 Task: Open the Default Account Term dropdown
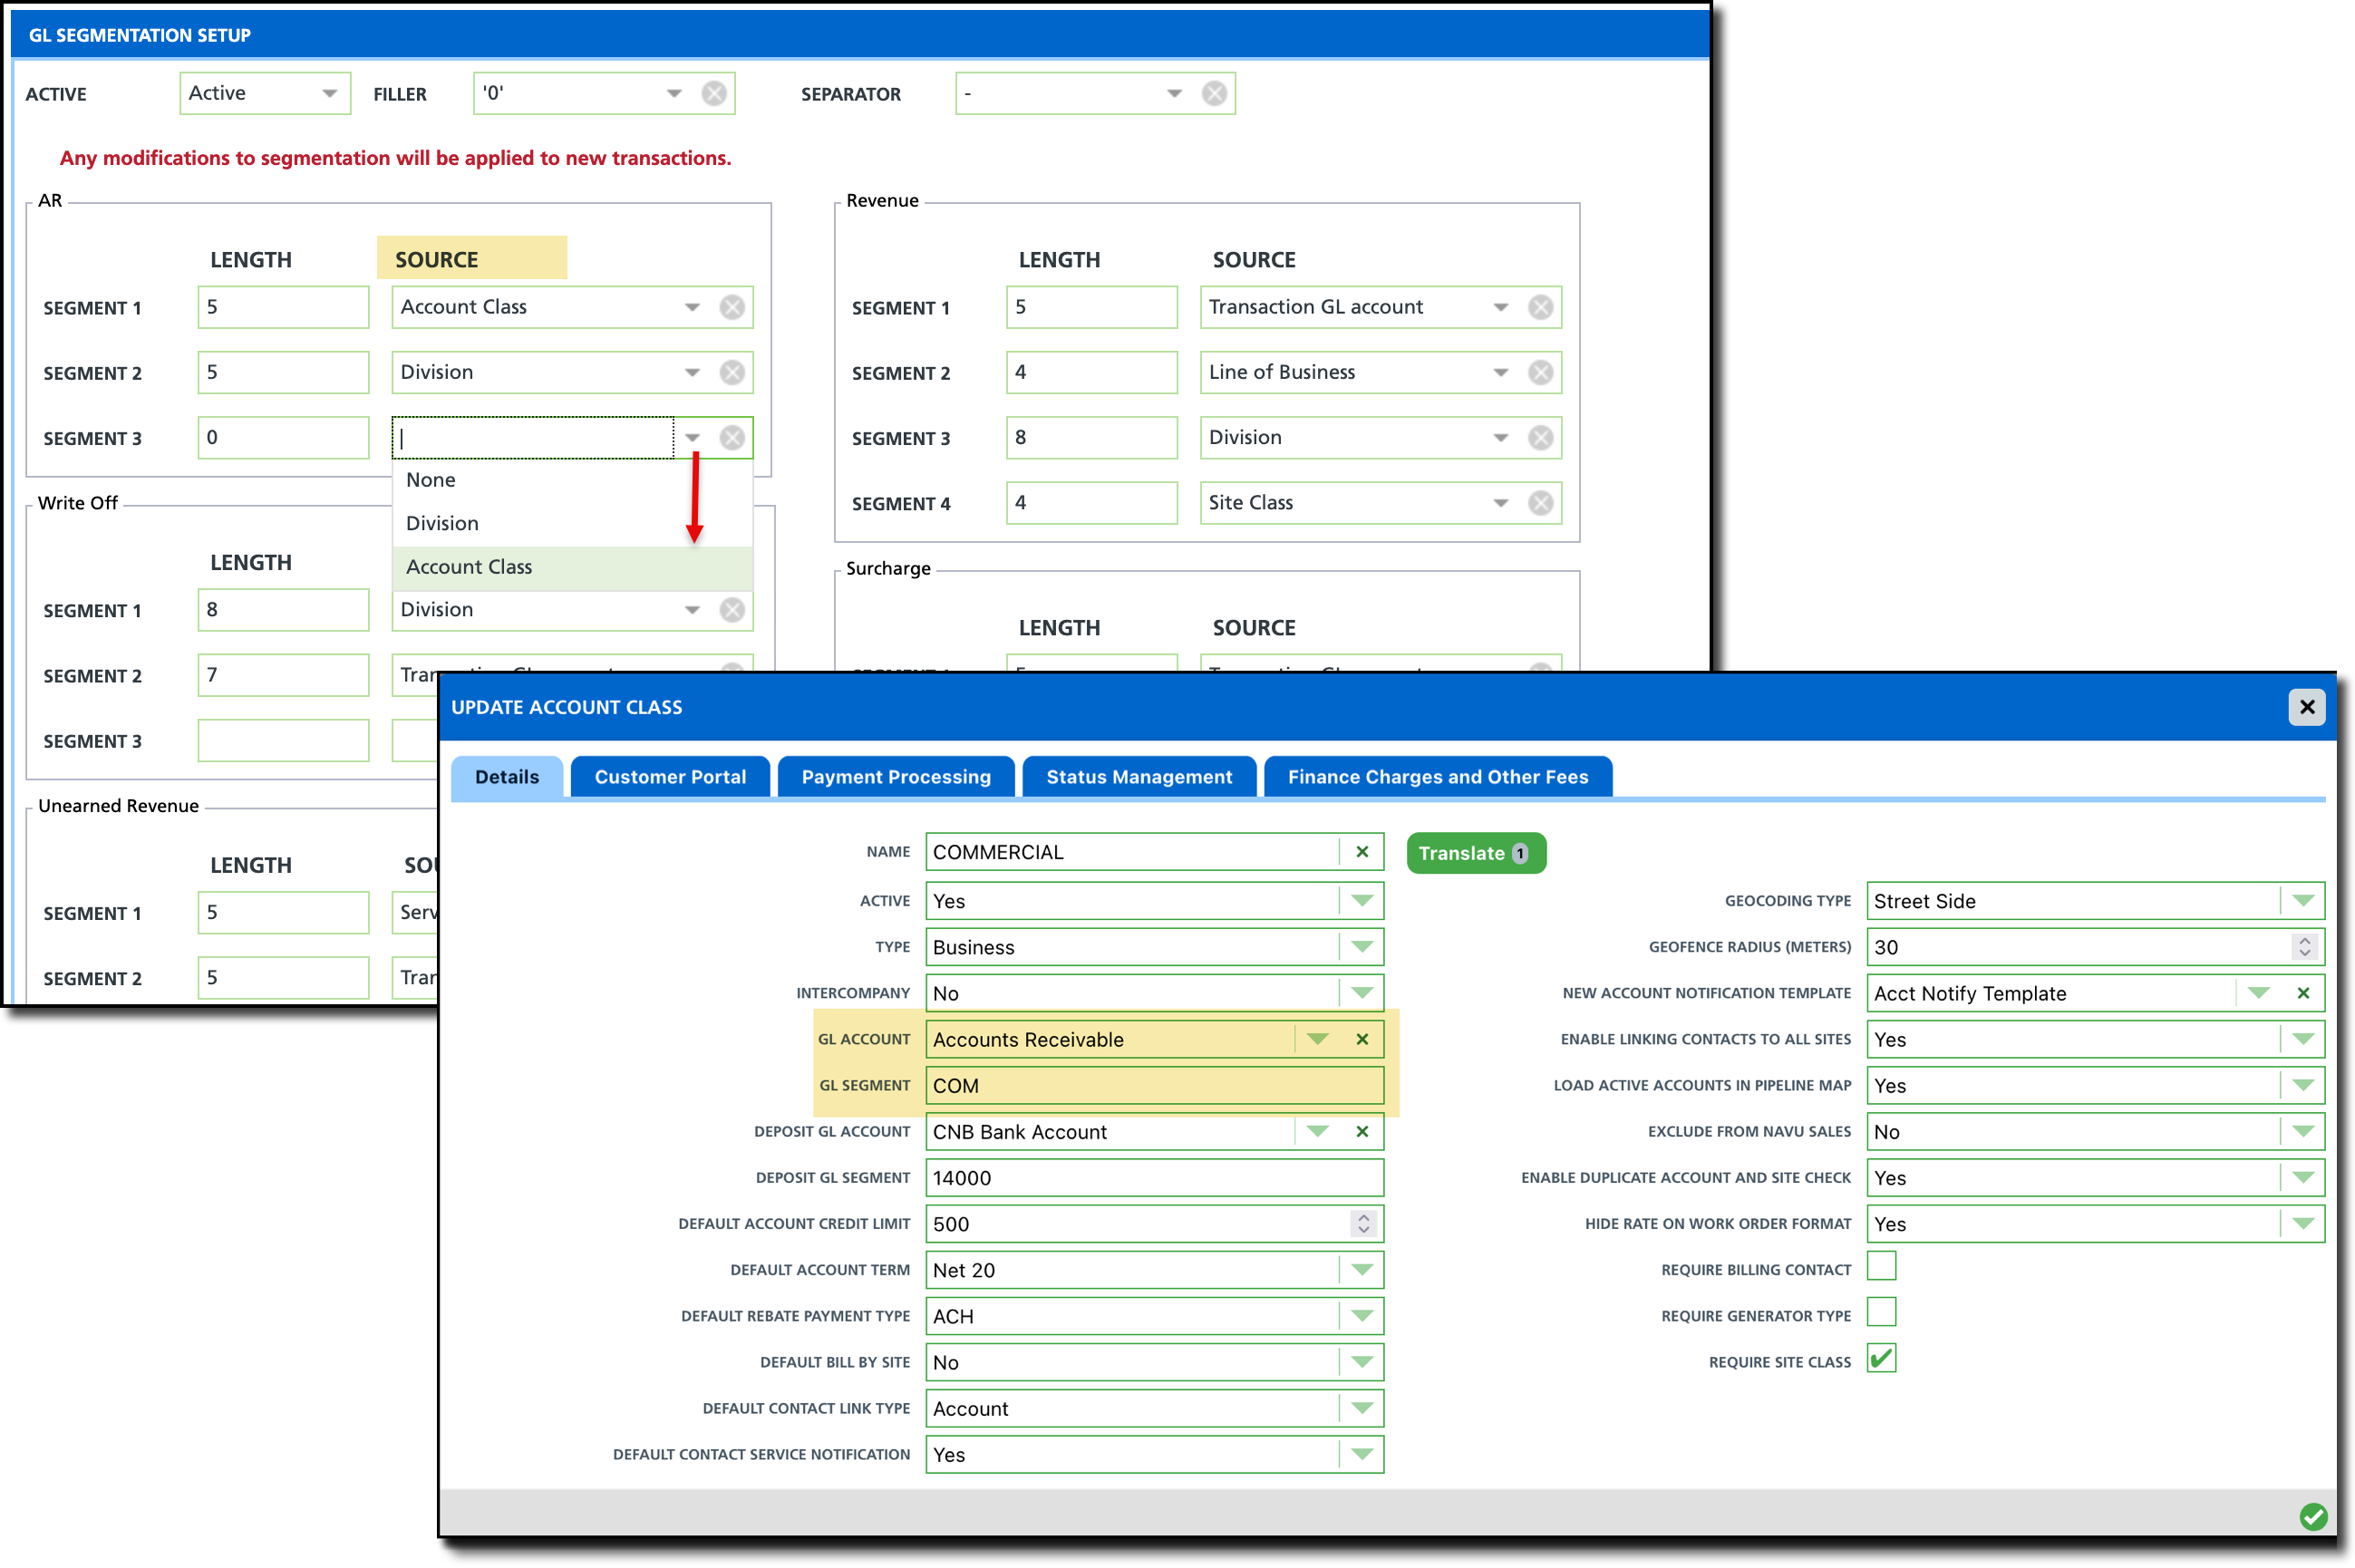point(1362,1270)
